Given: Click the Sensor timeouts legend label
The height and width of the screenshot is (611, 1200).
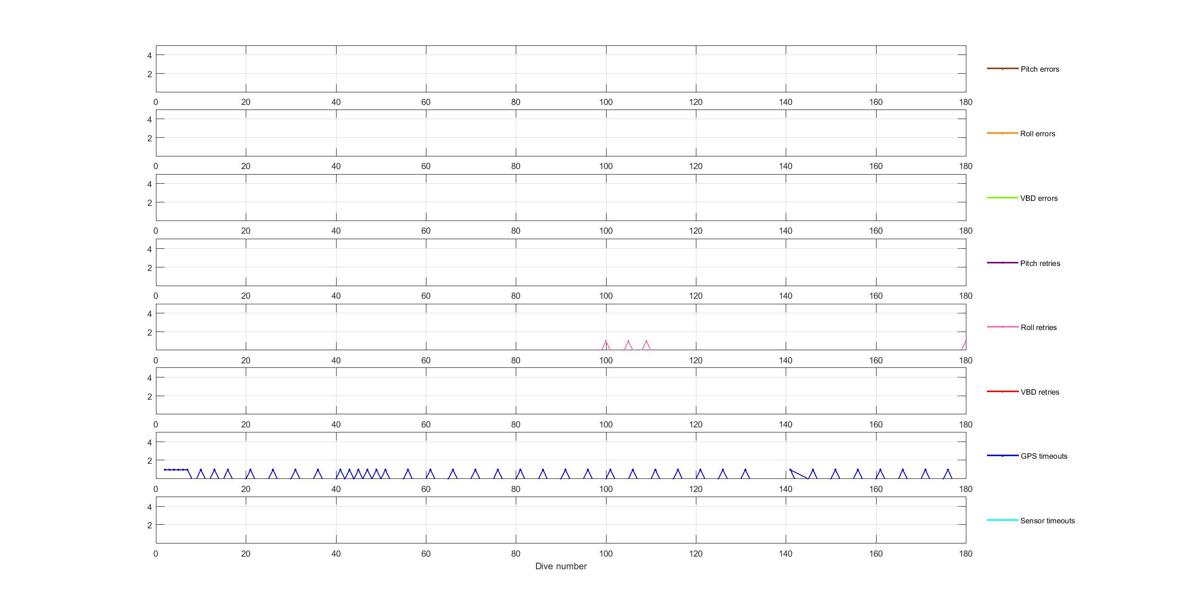Looking at the screenshot, I should (1047, 521).
